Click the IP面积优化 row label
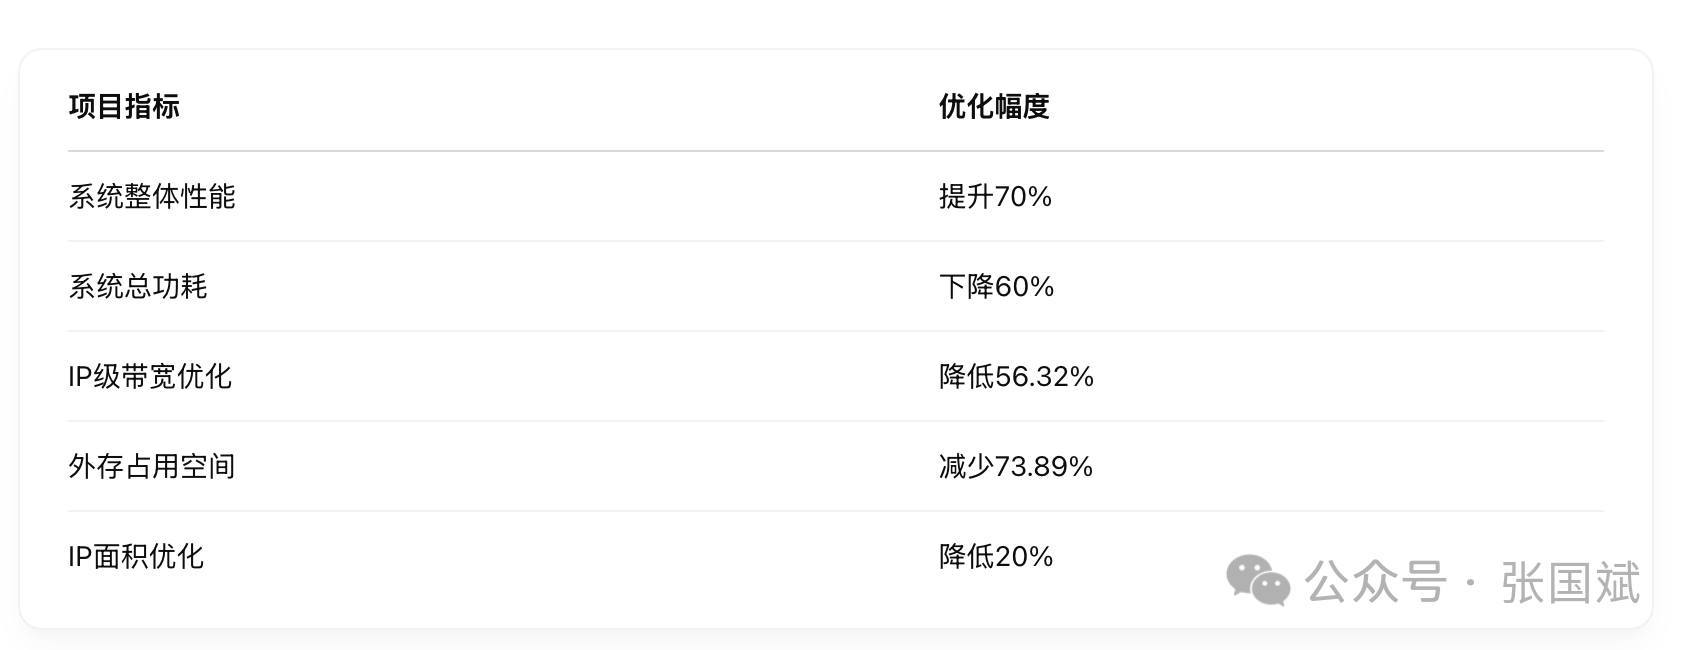The width and height of the screenshot is (1694, 650). click(x=136, y=557)
